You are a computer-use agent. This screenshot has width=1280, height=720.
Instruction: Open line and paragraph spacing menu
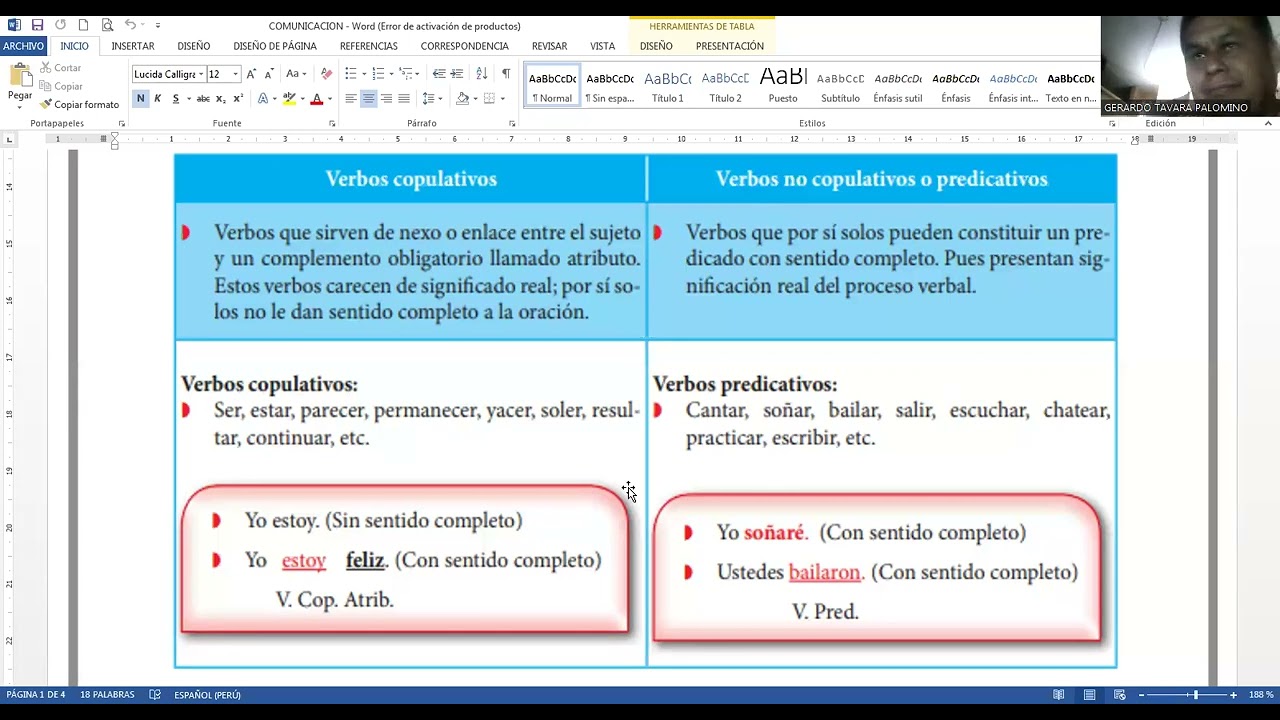tap(431, 99)
